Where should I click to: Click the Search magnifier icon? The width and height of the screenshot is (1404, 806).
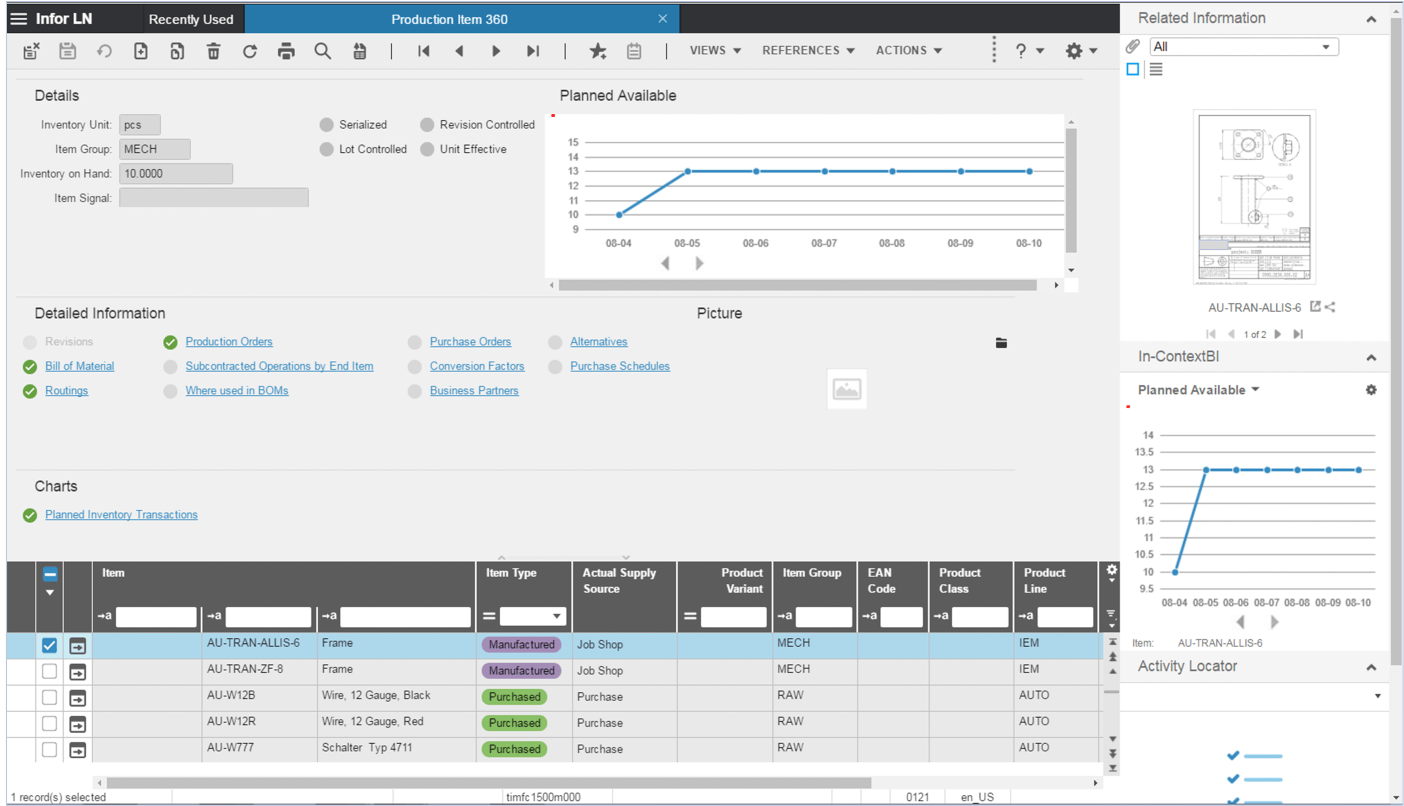click(322, 51)
